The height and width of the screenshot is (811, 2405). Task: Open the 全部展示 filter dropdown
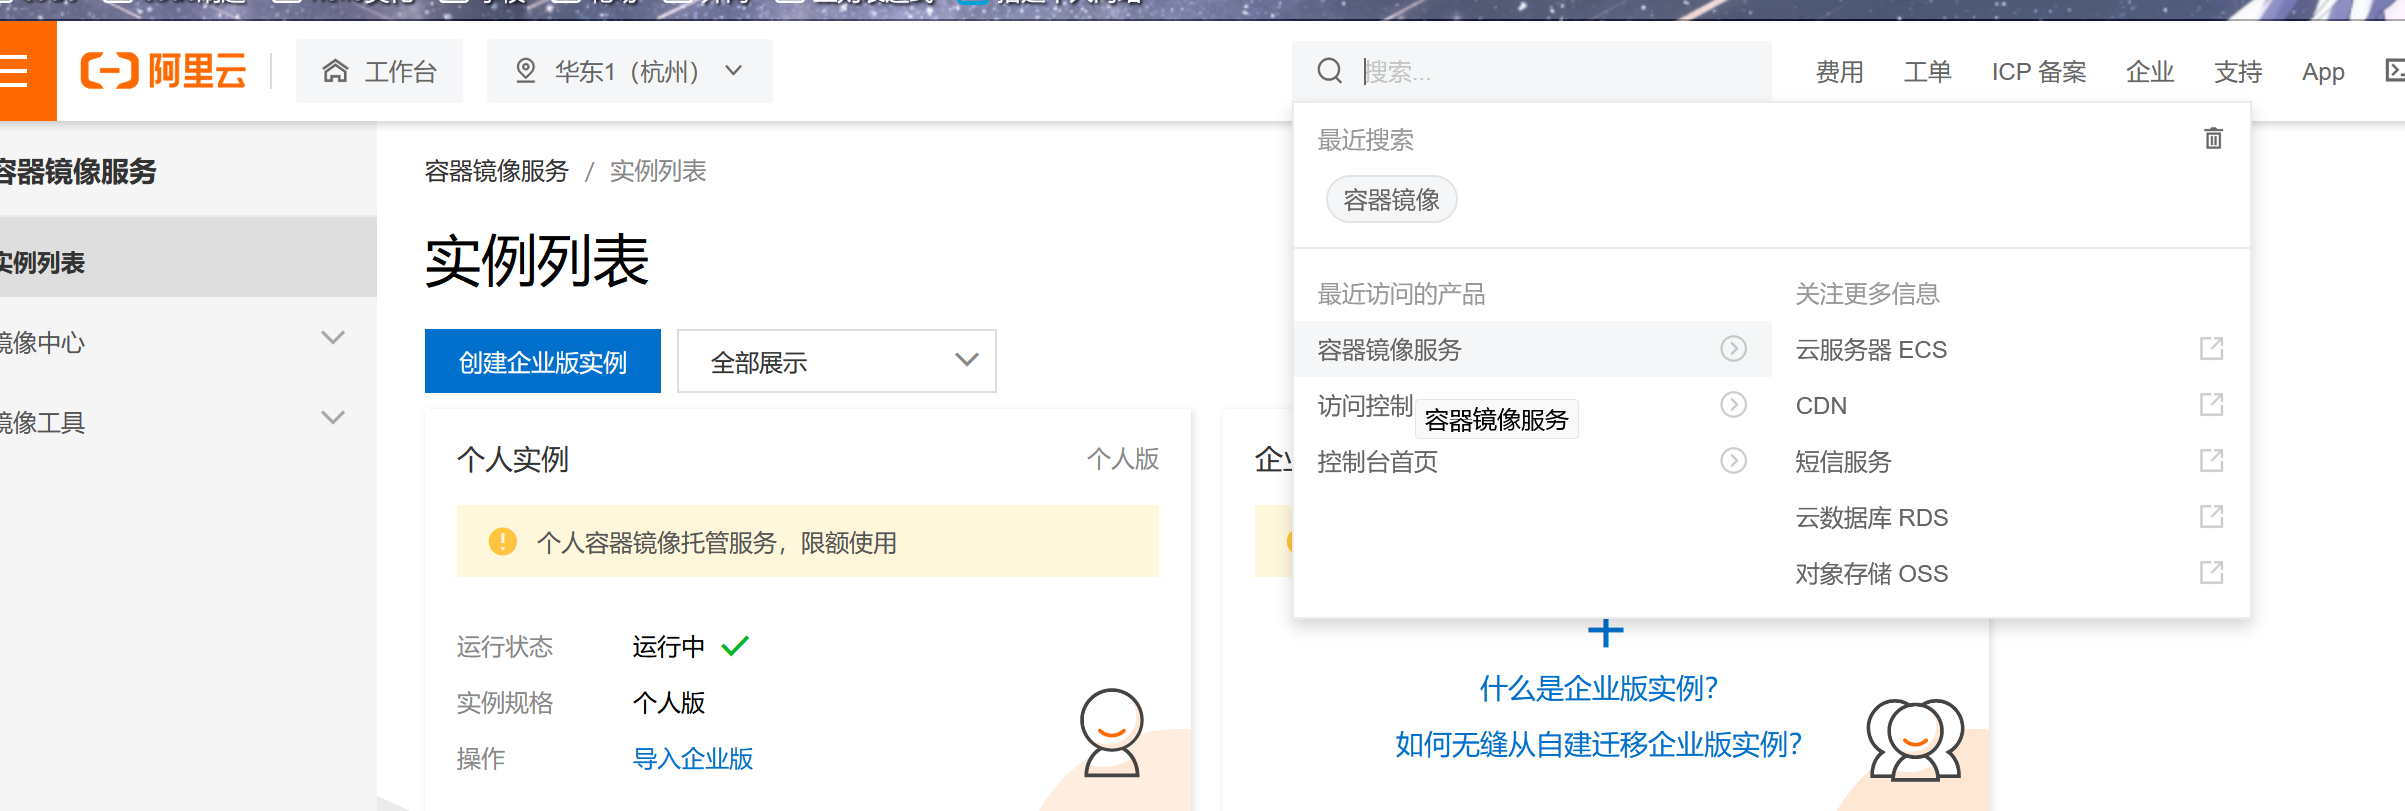[x=836, y=361]
